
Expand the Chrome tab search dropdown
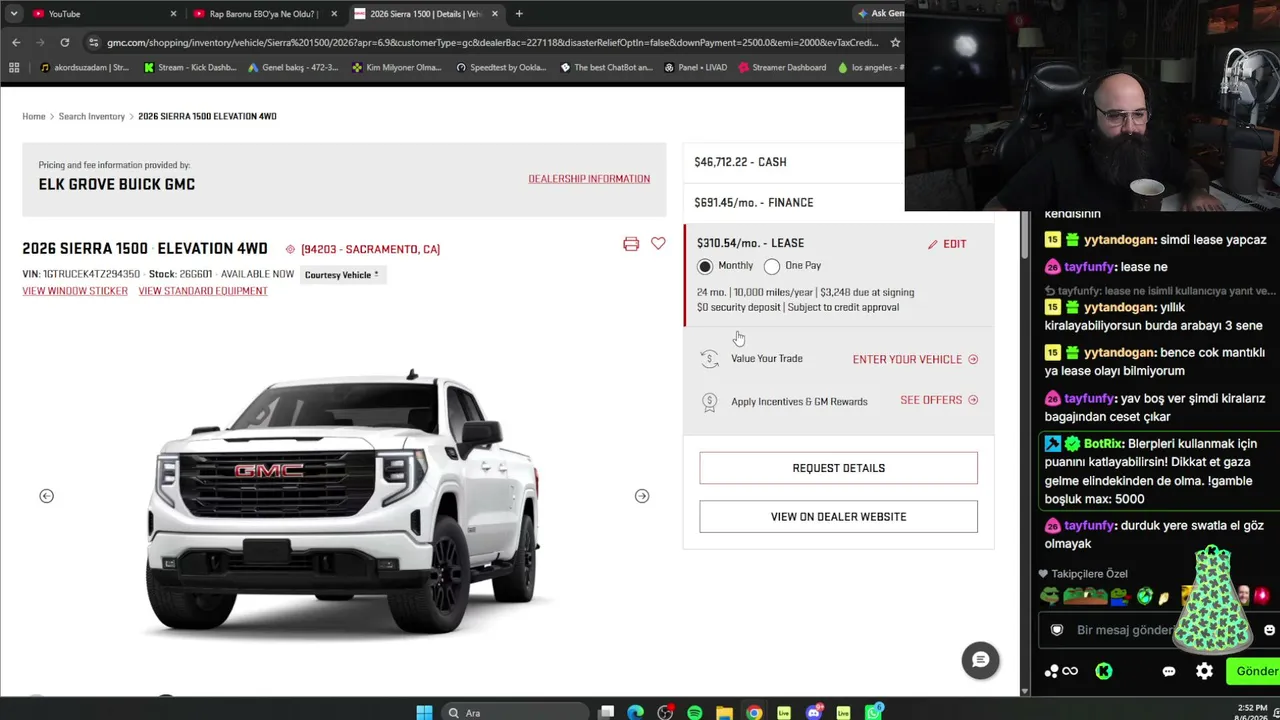coord(14,14)
